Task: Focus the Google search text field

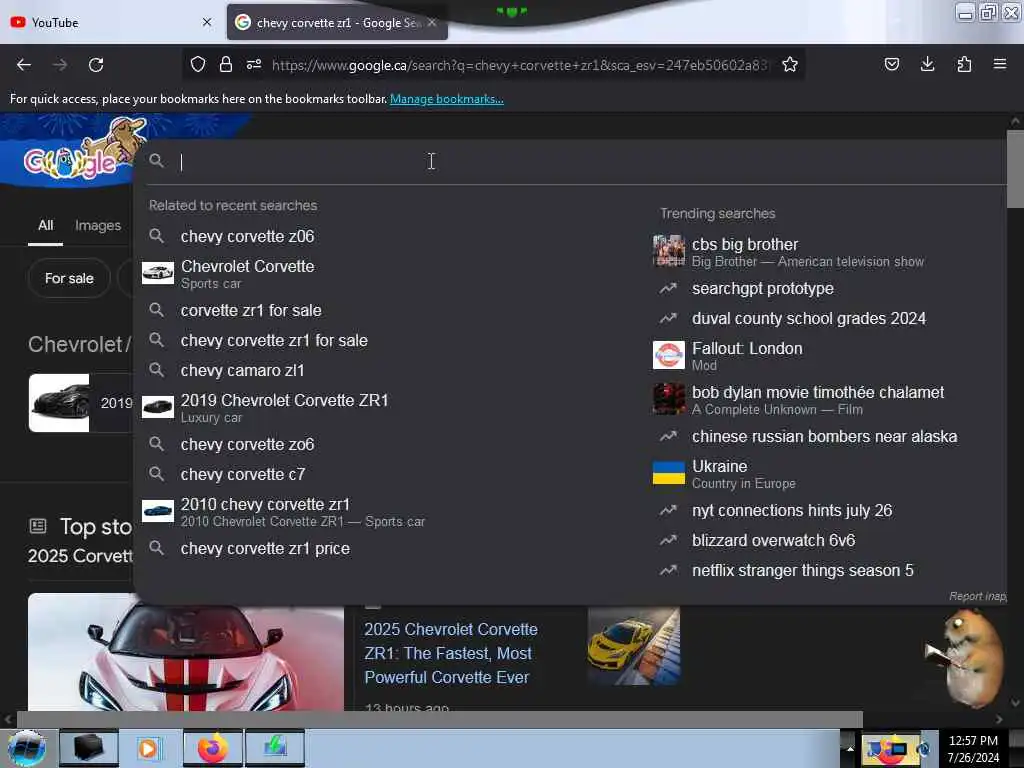Action: 588,162
